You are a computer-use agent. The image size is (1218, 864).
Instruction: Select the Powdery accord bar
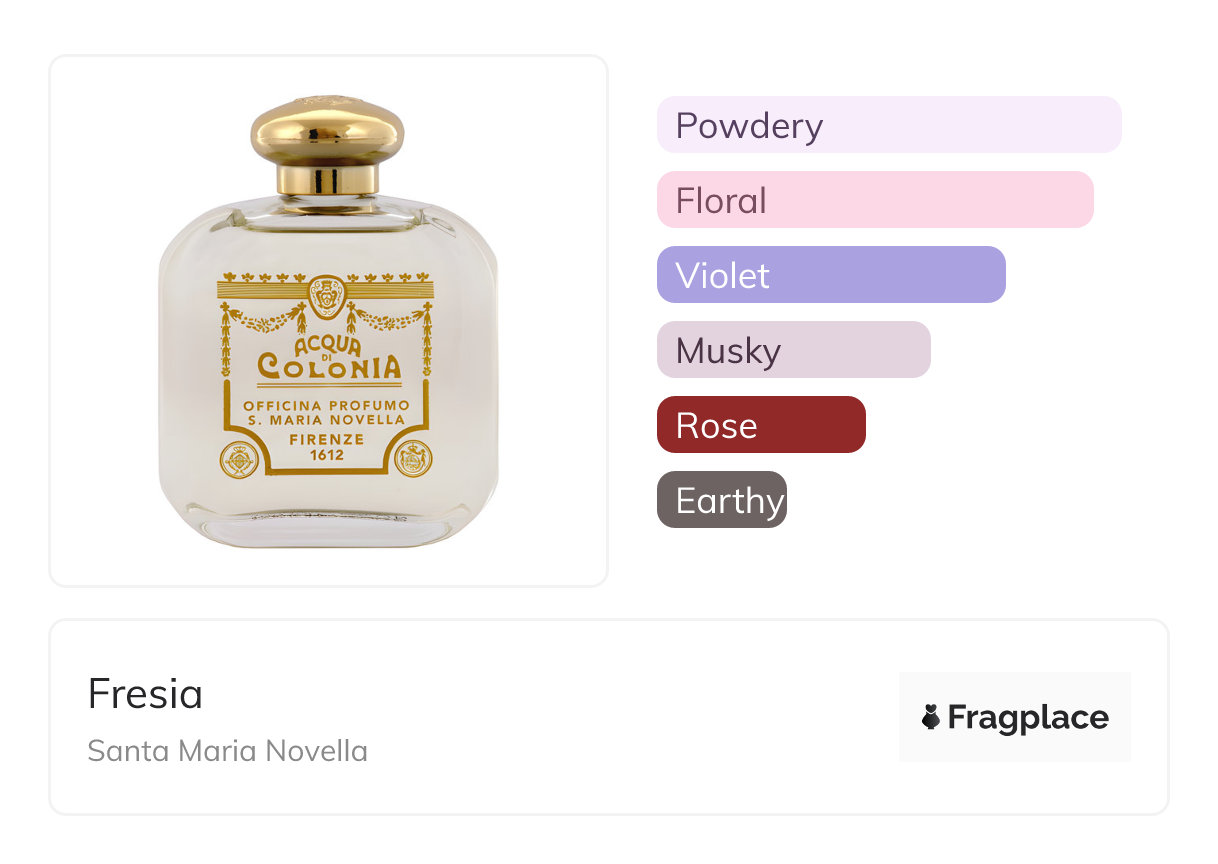click(888, 125)
